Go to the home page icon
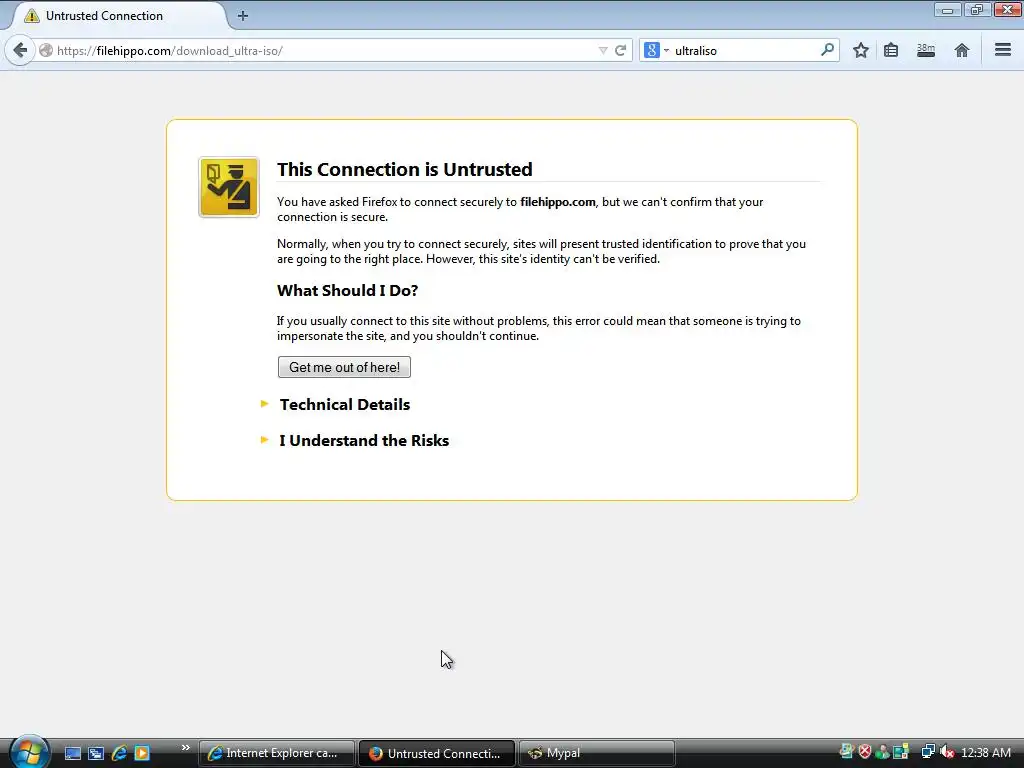Screen dimensions: 1024x768 962,50
